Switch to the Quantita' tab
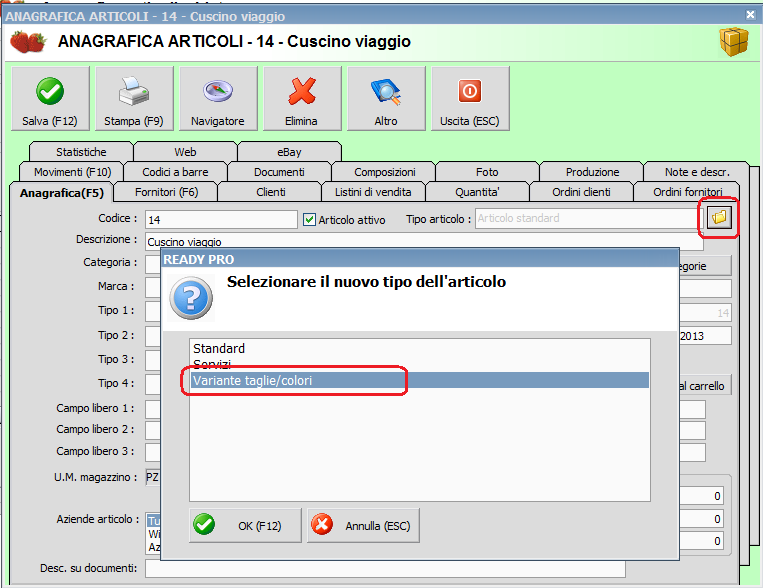The height and width of the screenshot is (588, 763). pos(477,192)
